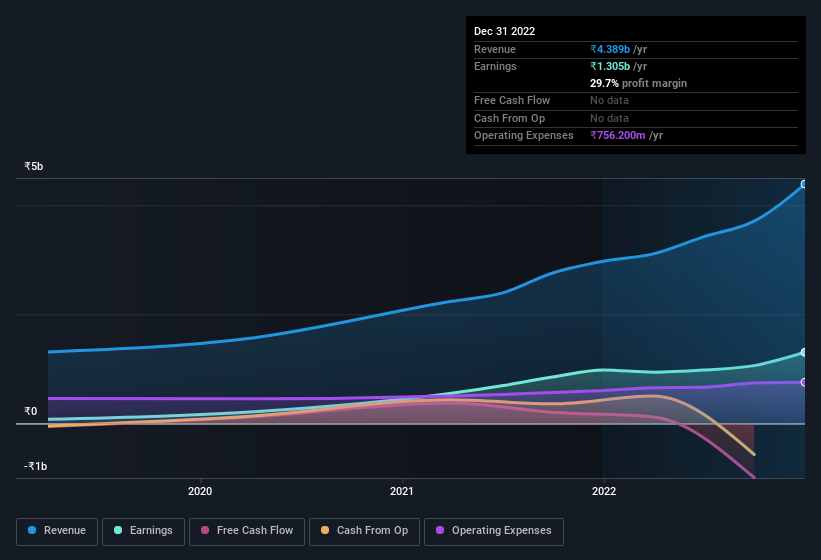Image resolution: width=821 pixels, height=560 pixels.
Task: Toggle the Operating Expenses legend button
Action: point(494,531)
